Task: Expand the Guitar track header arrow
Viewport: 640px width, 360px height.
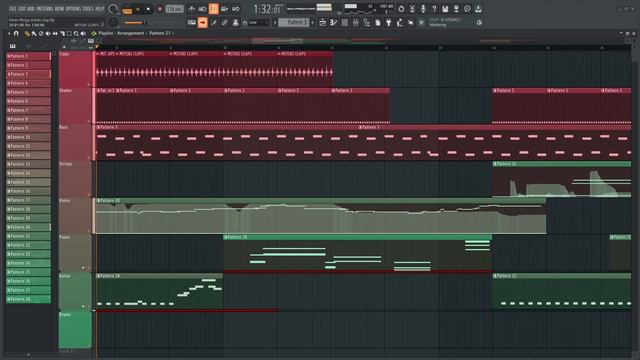Action: click(83, 306)
